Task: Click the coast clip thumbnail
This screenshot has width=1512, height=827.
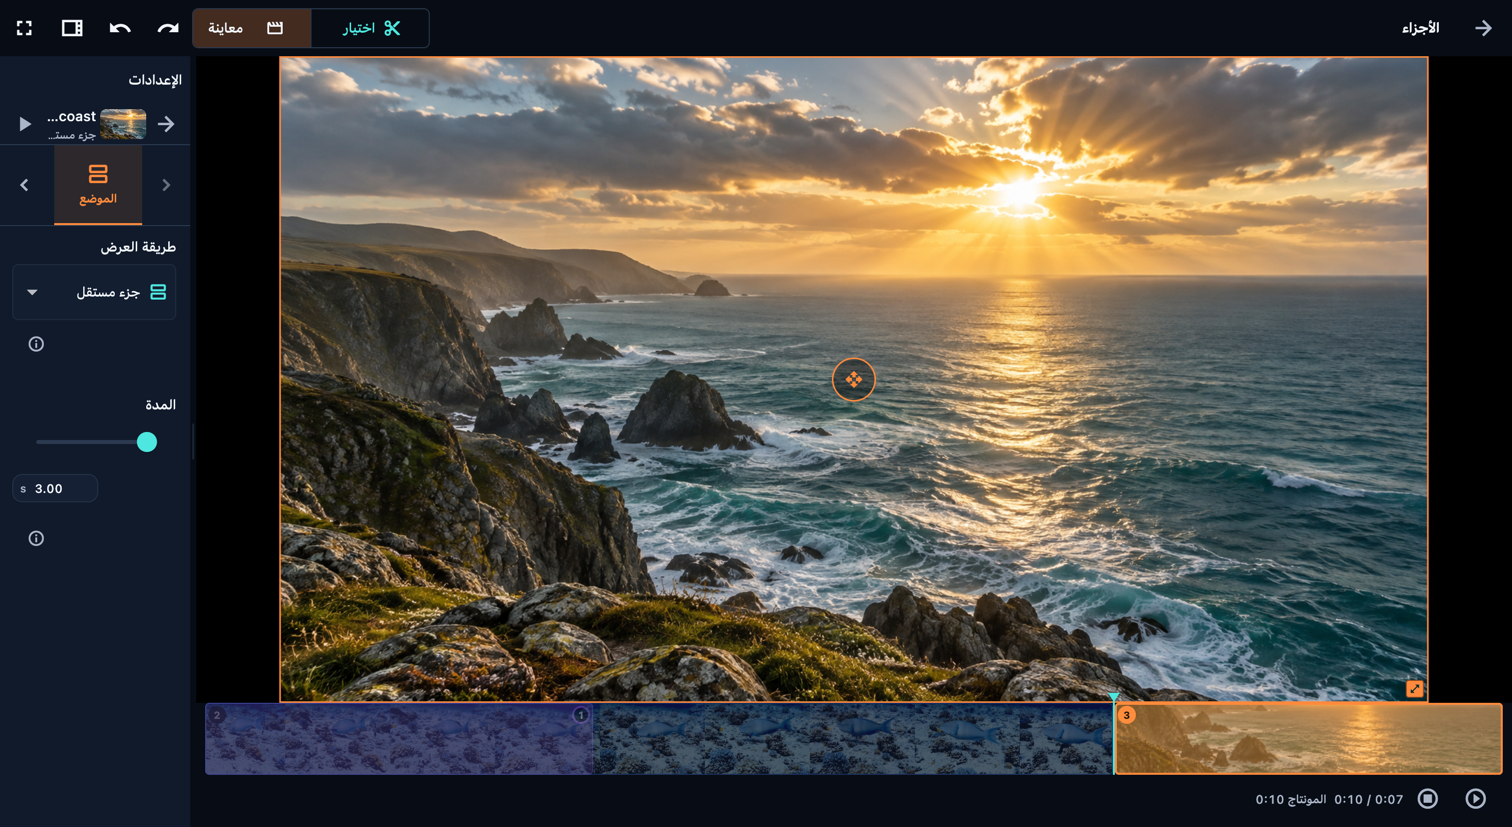Action: pos(123,124)
